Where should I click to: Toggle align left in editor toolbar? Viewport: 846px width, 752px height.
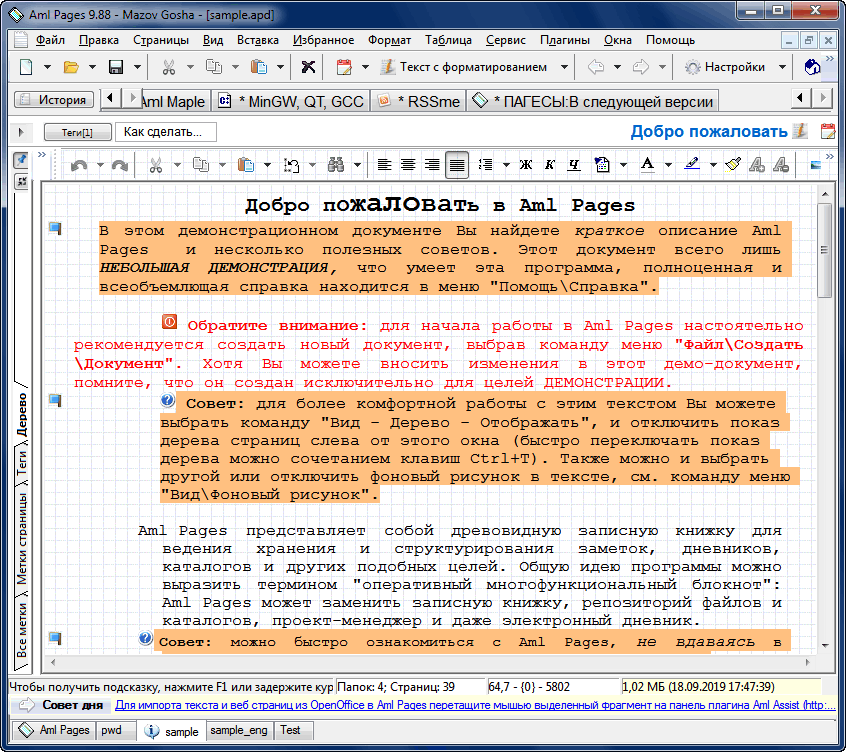pyautogui.click(x=384, y=165)
